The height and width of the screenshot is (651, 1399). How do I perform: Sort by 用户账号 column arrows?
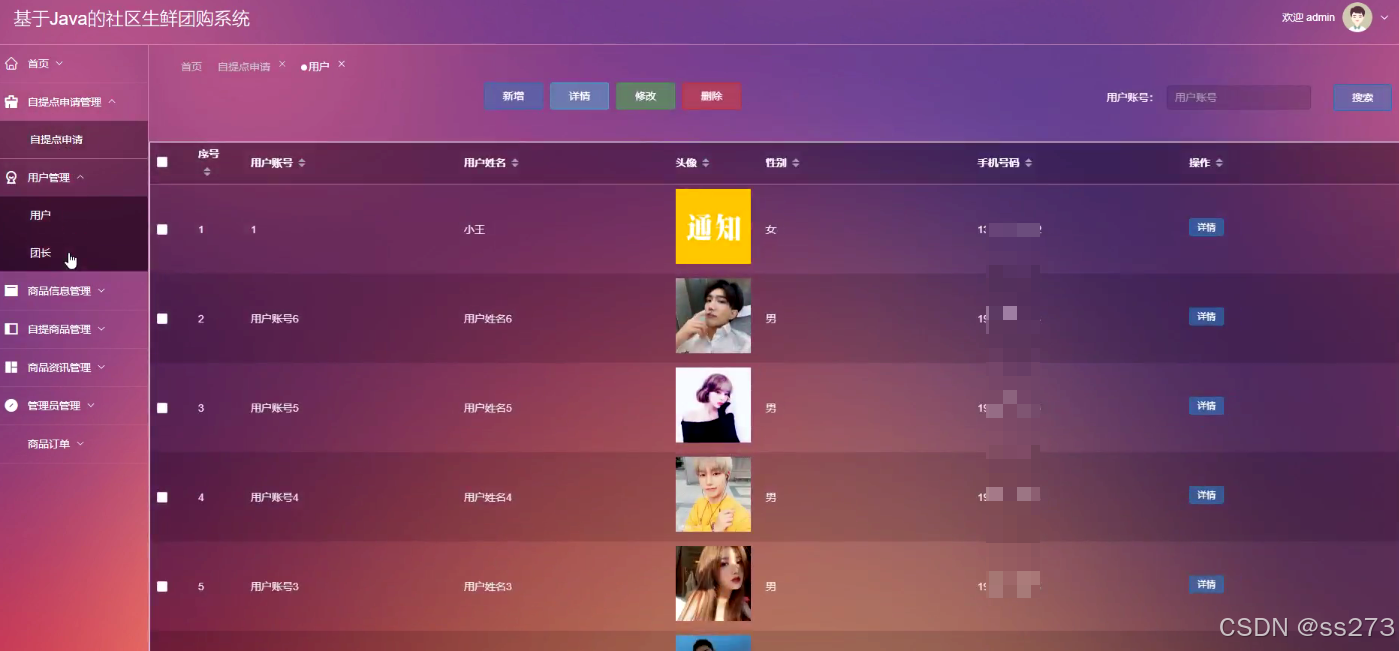coord(302,163)
